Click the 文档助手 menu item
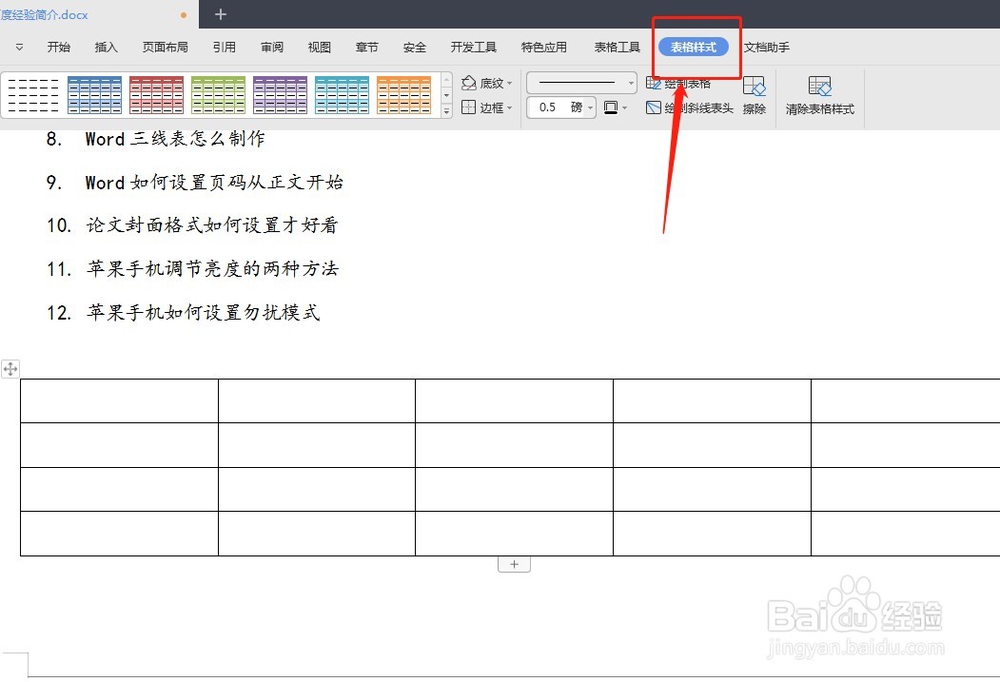Image resolution: width=1000 pixels, height=682 pixels. click(768, 46)
